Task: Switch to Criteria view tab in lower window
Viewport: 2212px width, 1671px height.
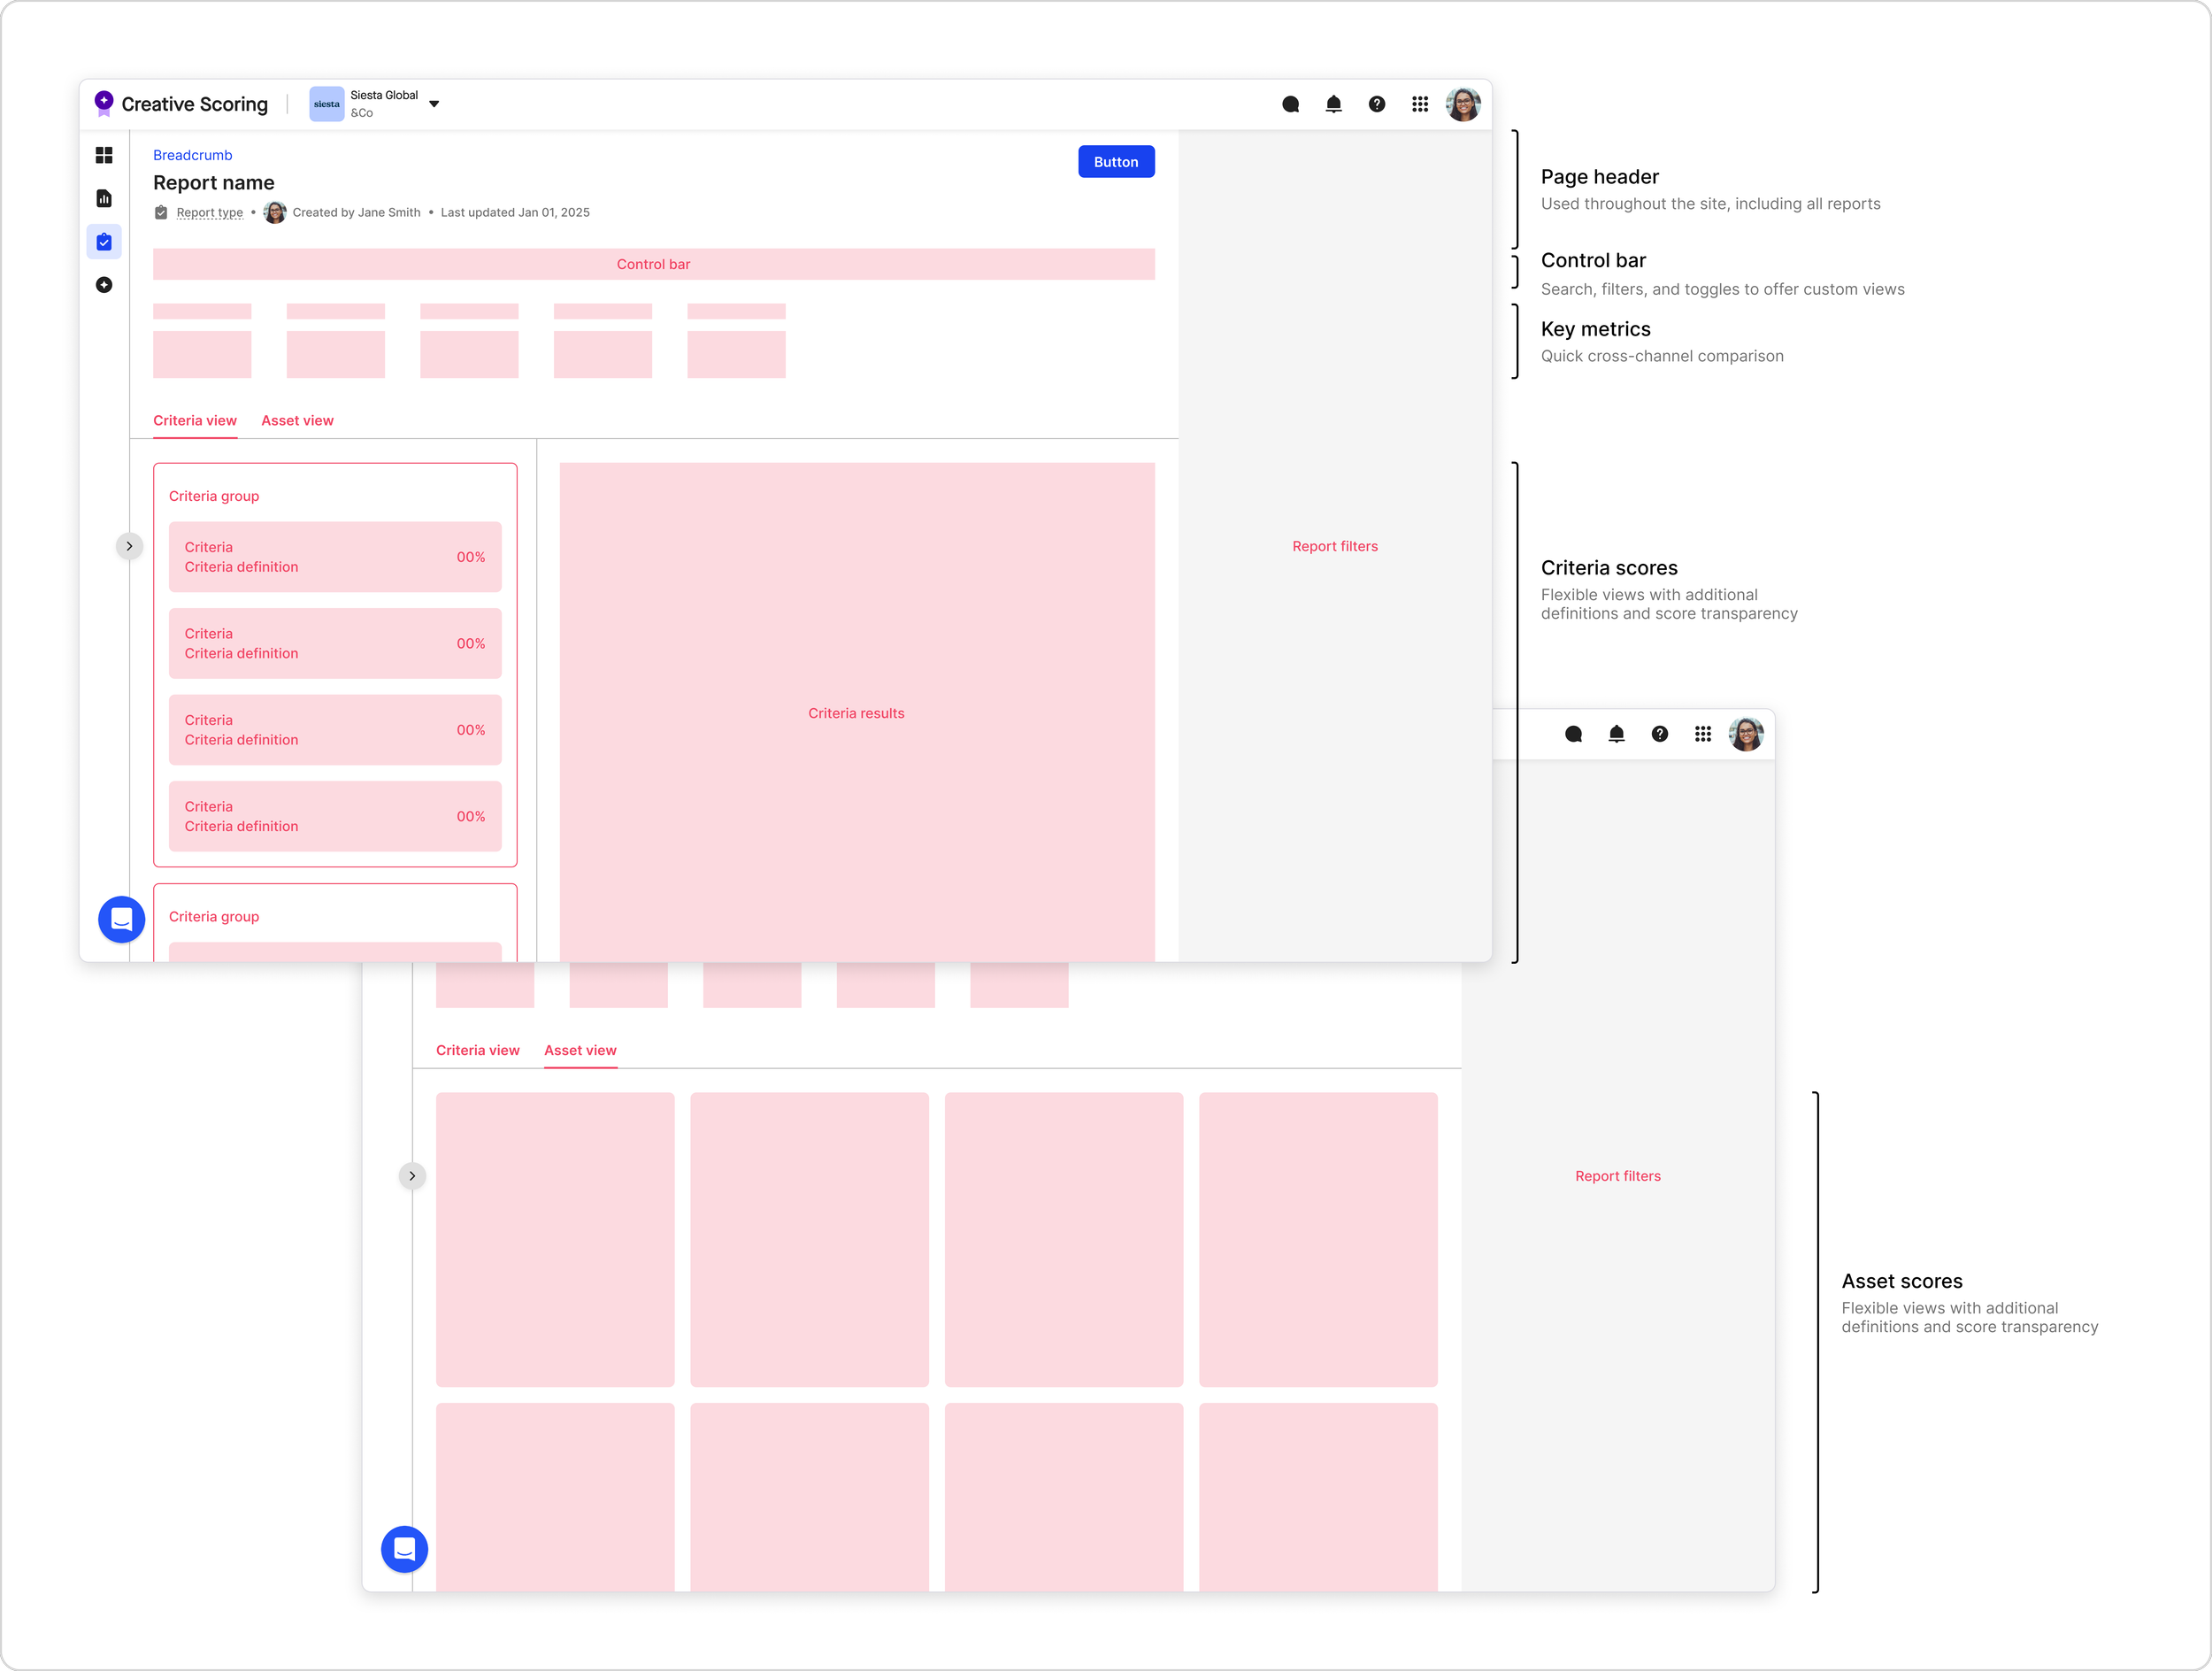Action: click(x=477, y=1050)
